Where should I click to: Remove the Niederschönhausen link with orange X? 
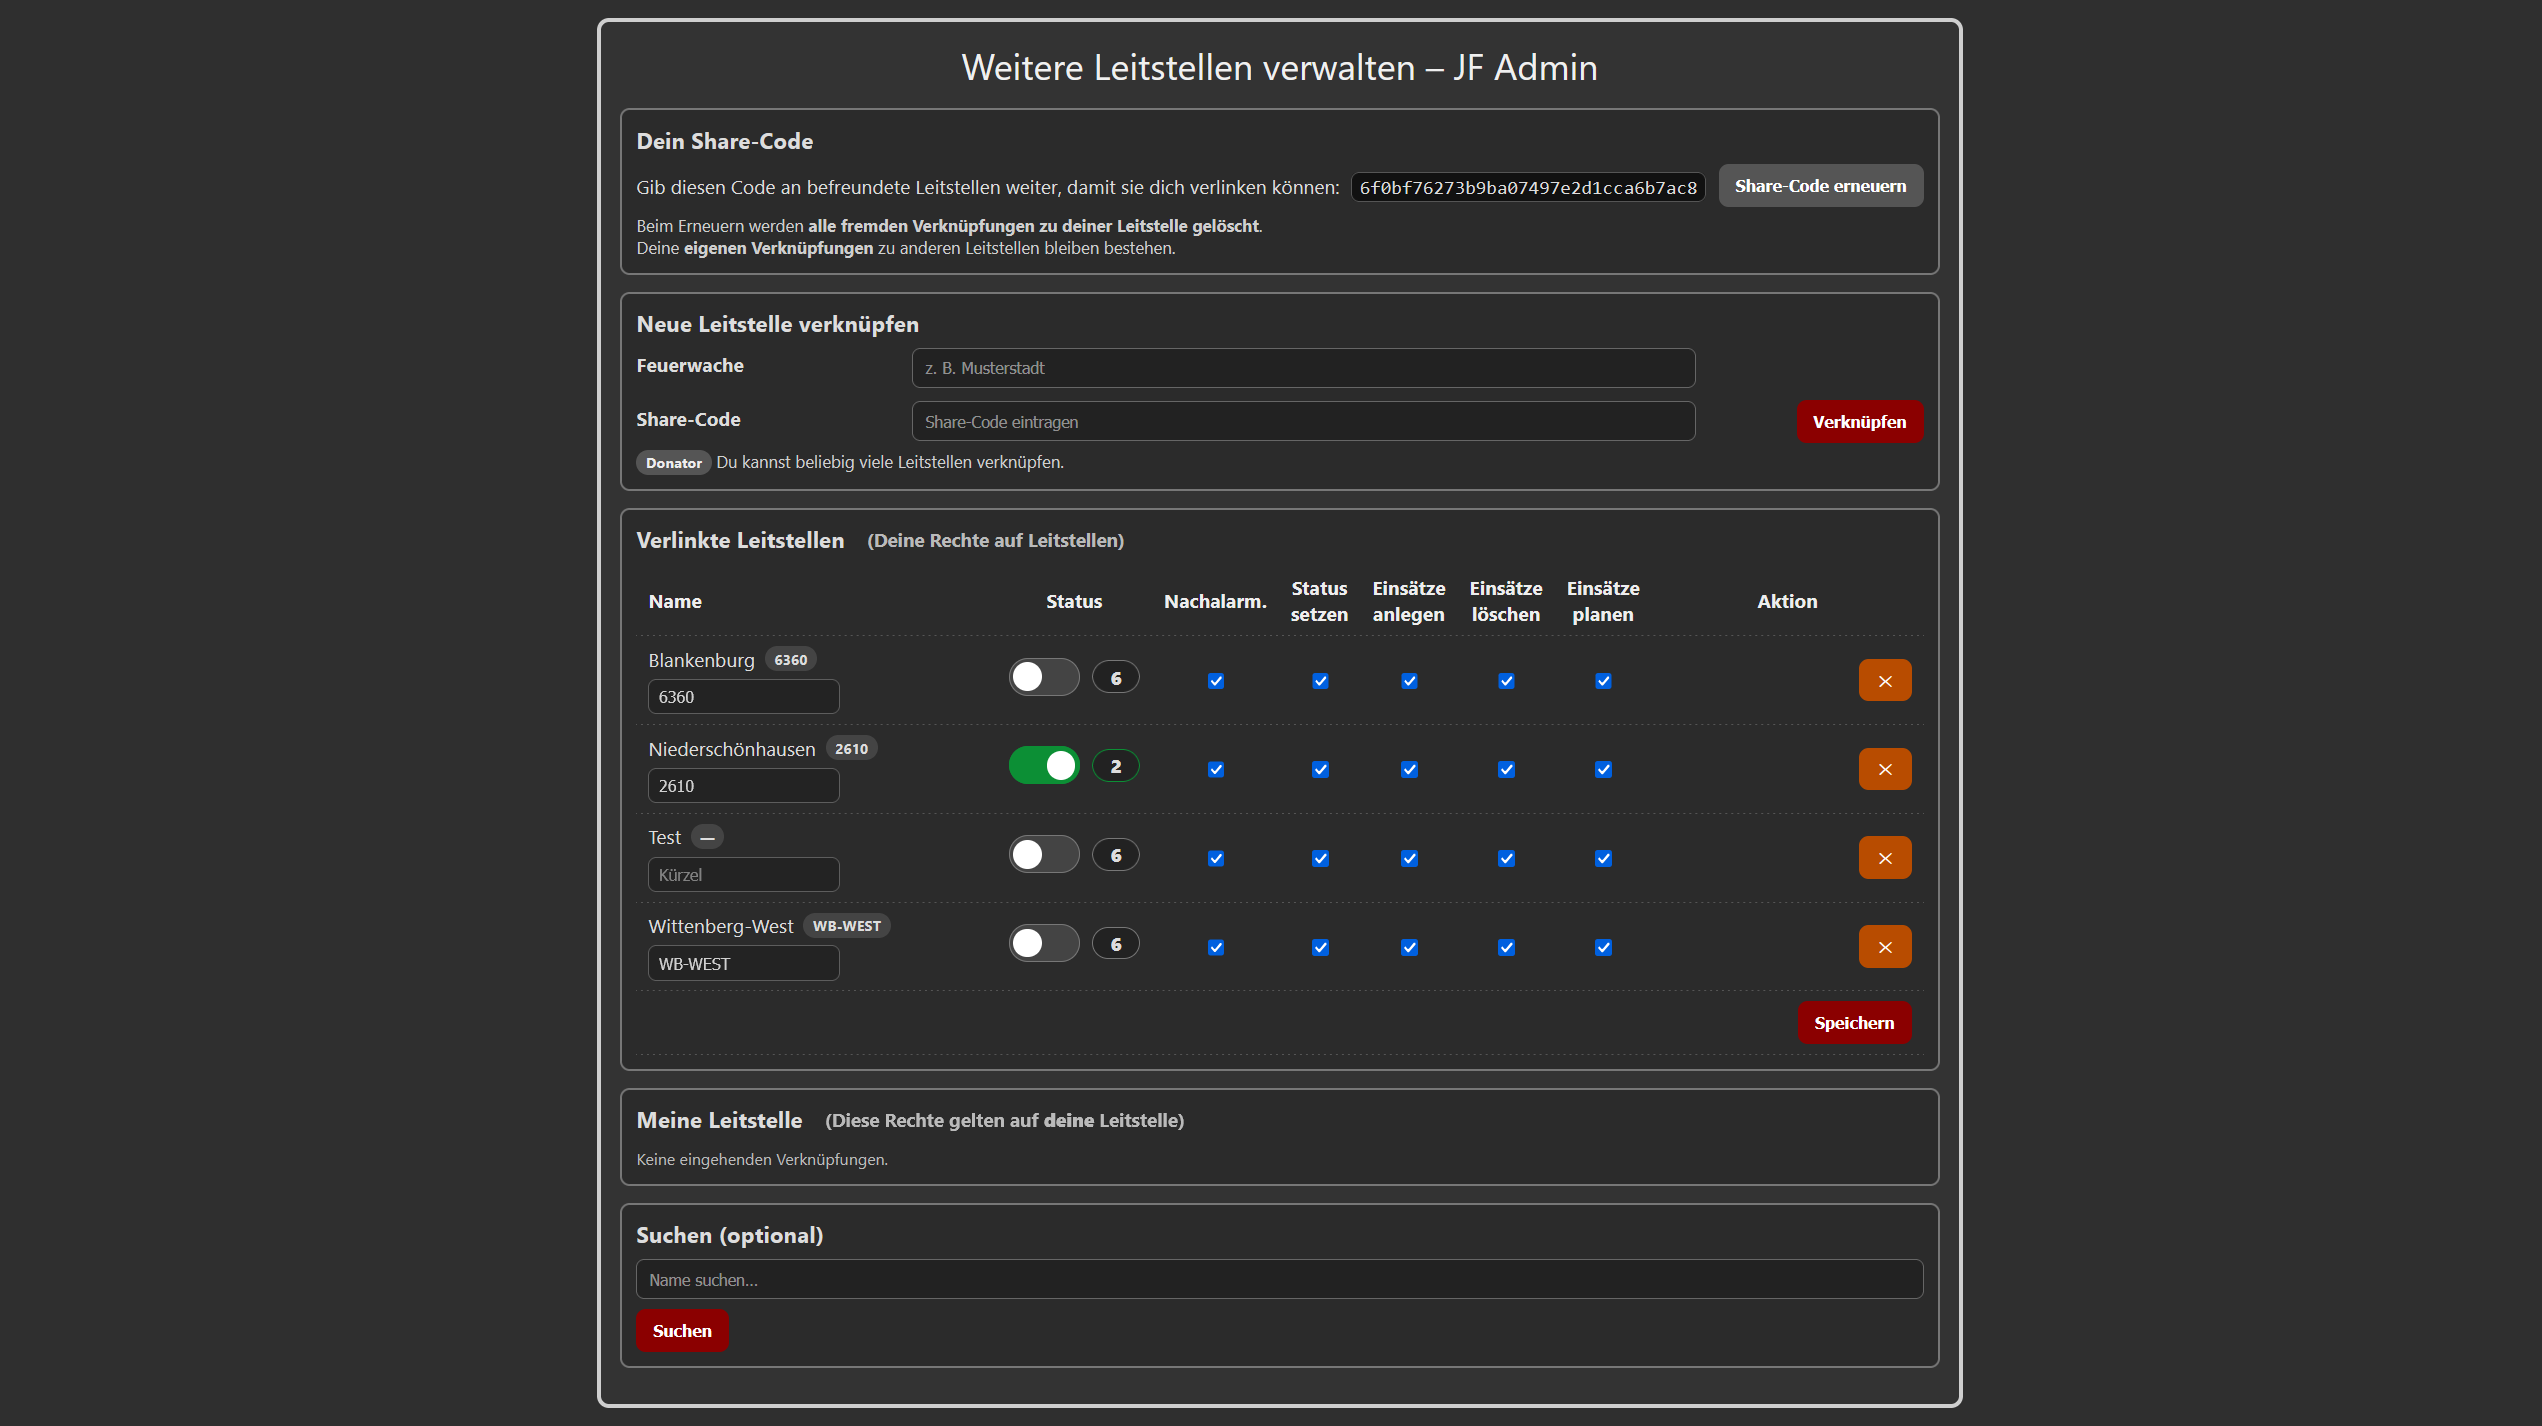(x=1884, y=769)
